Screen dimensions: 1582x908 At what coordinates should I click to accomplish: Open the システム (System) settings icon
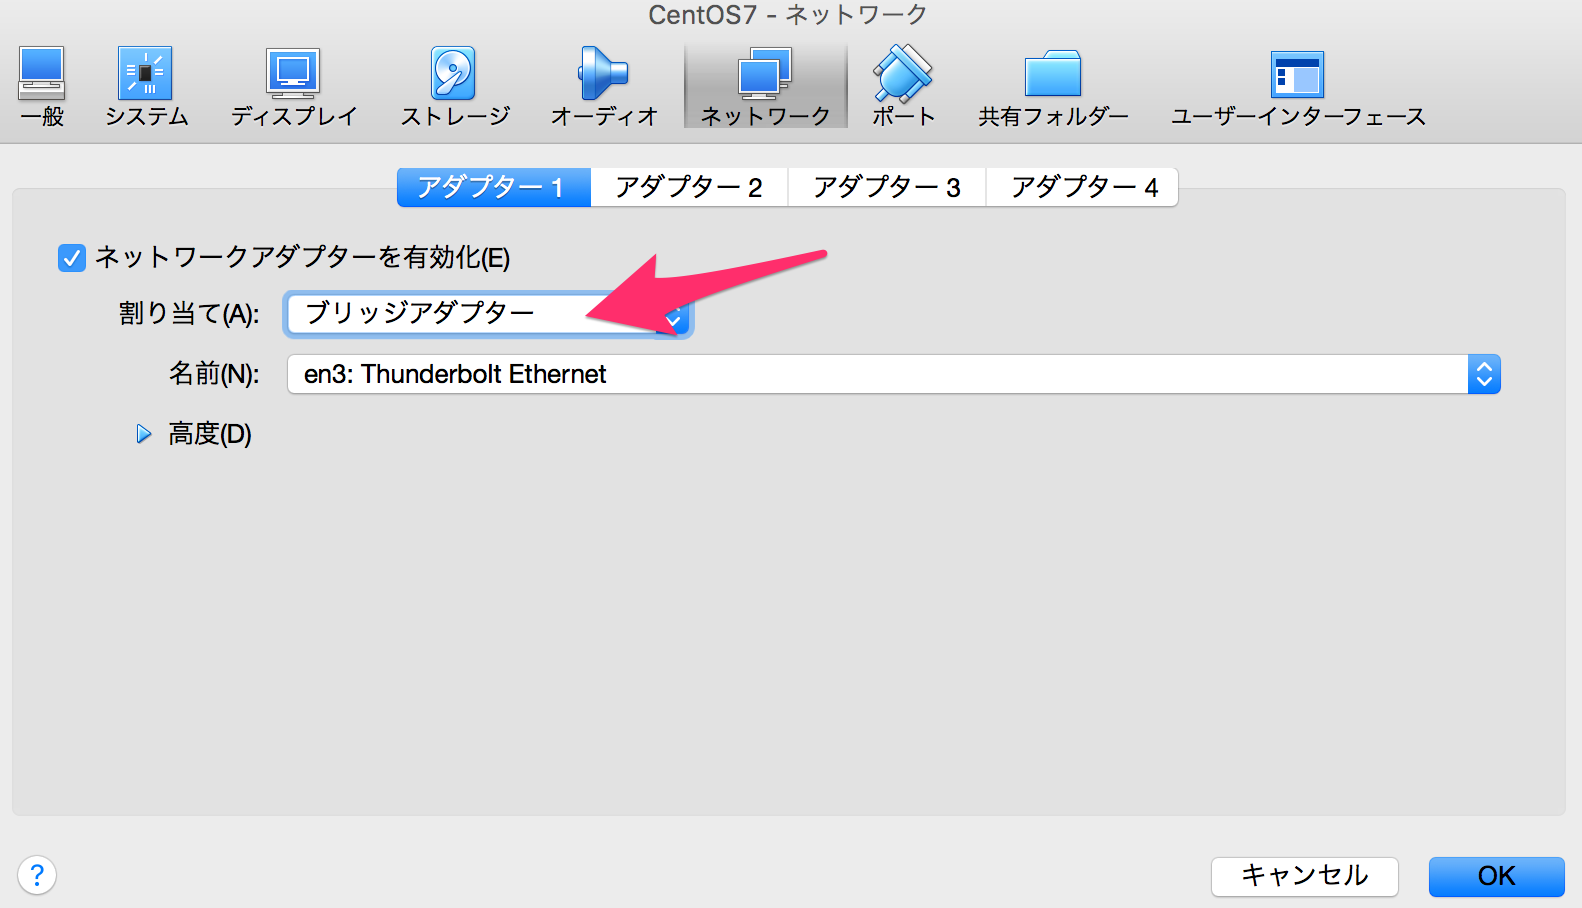(x=146, y=86)
